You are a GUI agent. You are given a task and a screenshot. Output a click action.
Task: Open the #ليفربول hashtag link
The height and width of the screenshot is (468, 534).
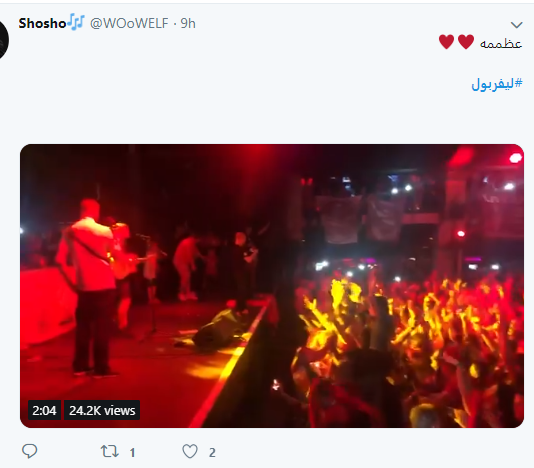coord(497,83)
